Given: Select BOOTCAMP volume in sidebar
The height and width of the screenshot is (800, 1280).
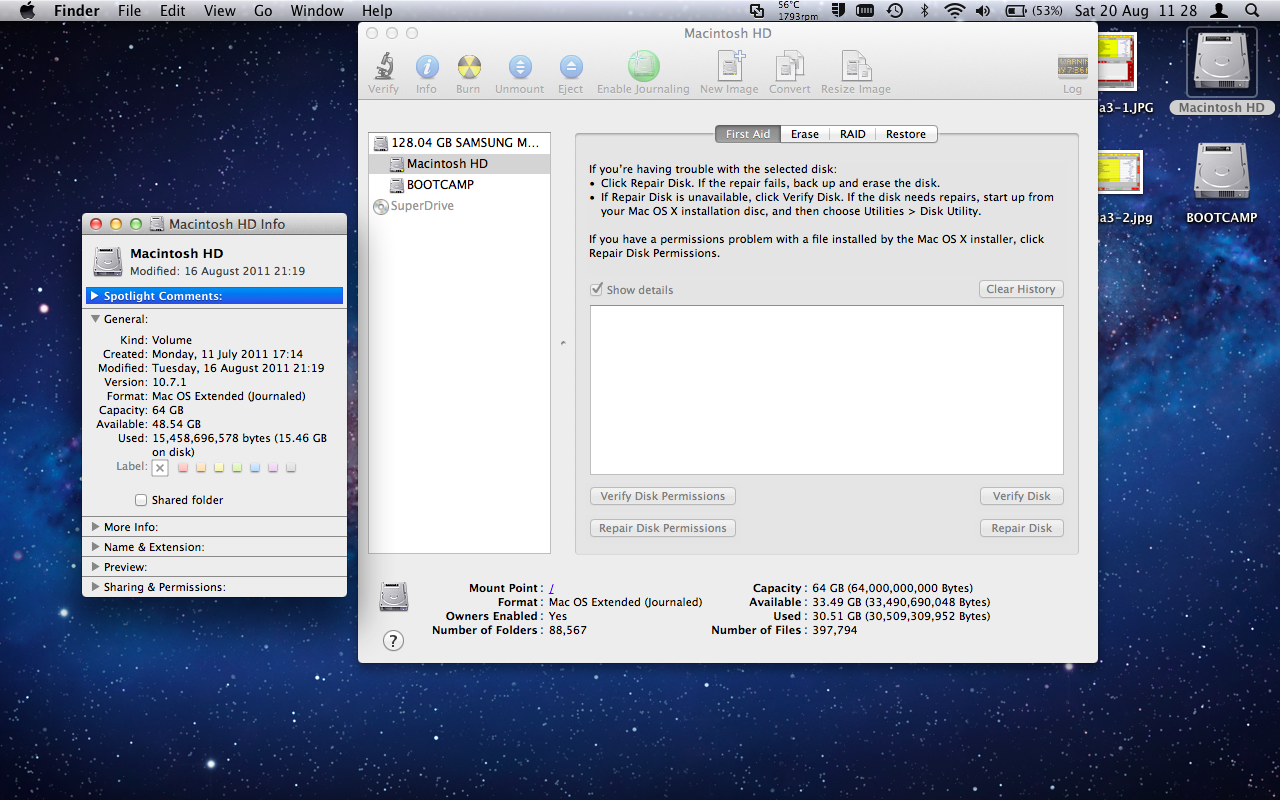Looking at the screenshot, I should pos(459,185).
